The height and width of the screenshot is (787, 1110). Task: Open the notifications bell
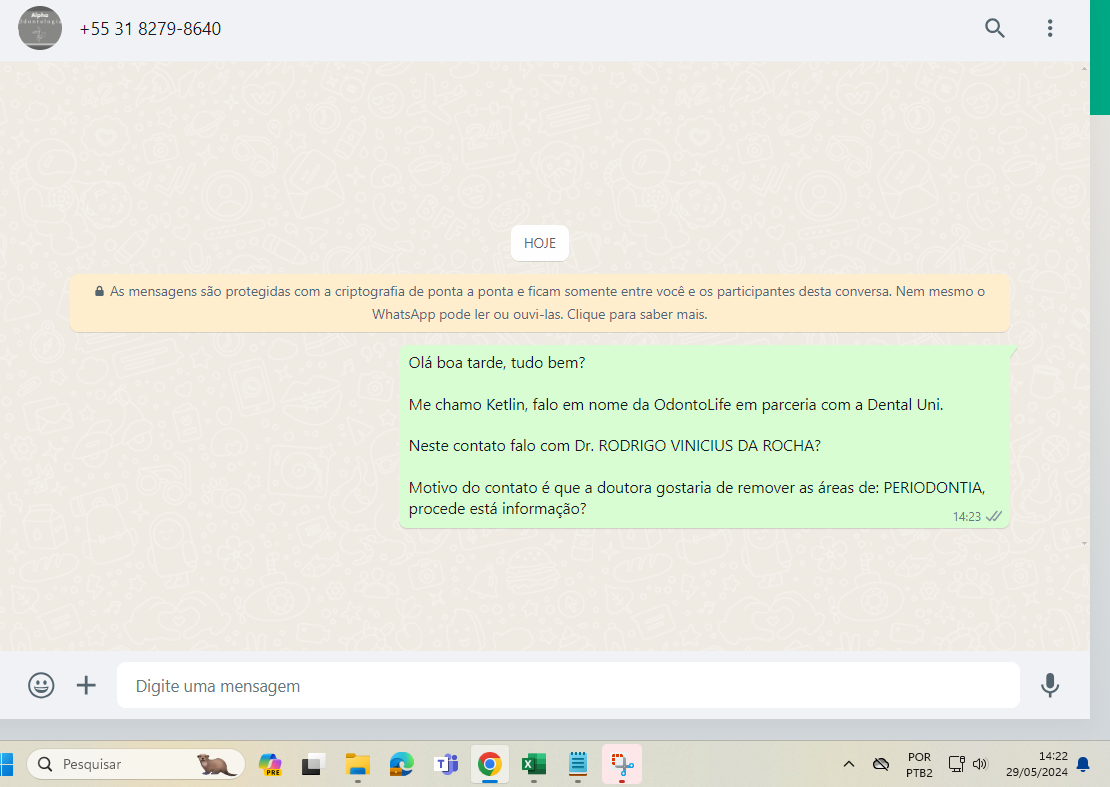coord(1083,764)
